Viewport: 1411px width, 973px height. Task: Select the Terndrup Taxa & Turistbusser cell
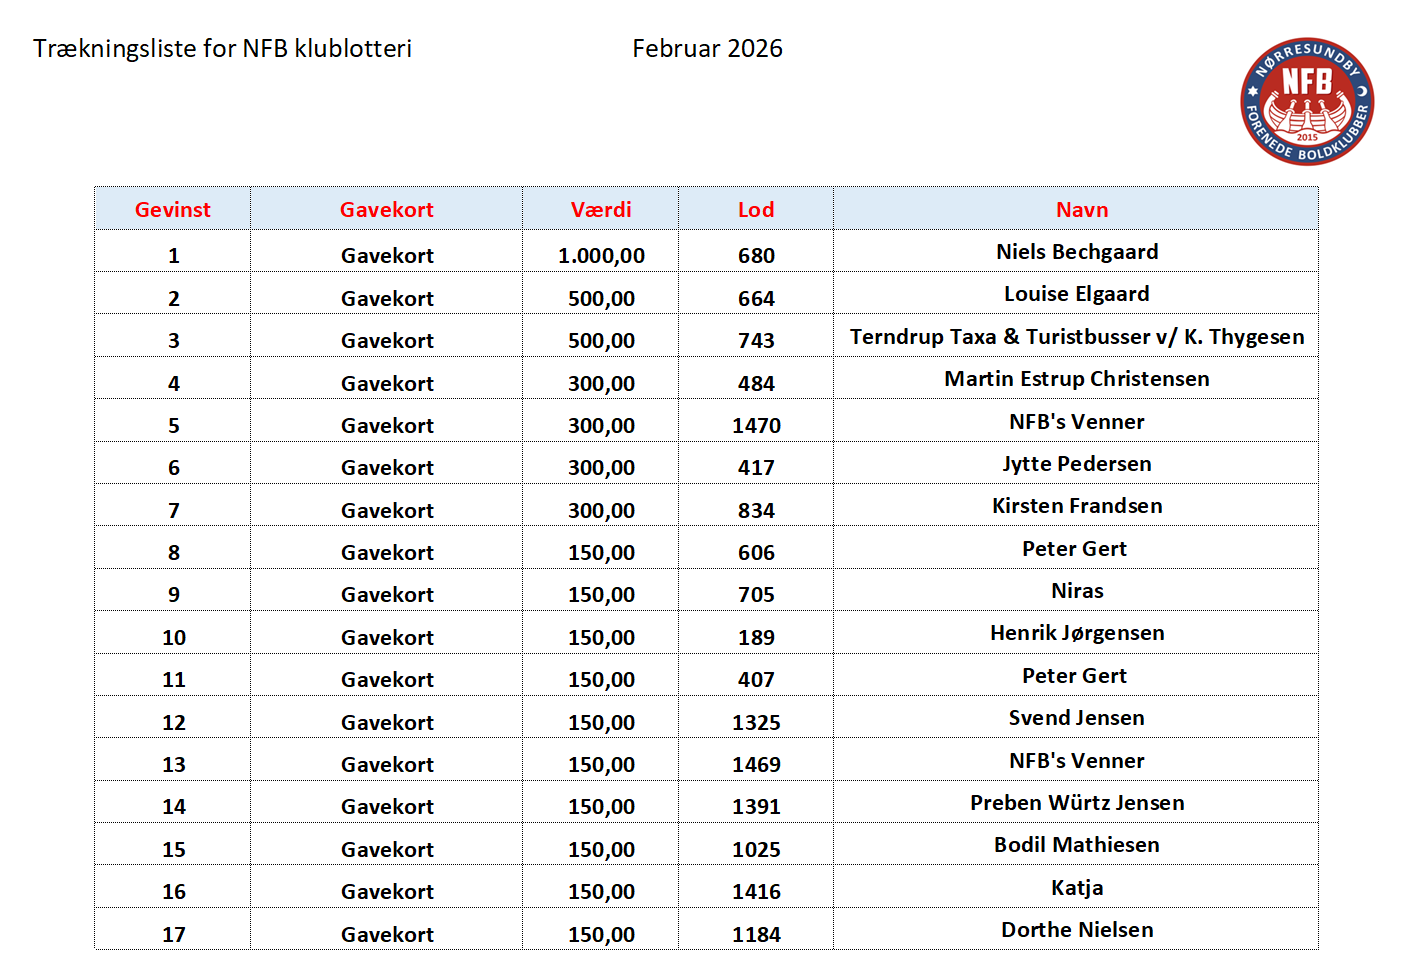coord(1076,337)
